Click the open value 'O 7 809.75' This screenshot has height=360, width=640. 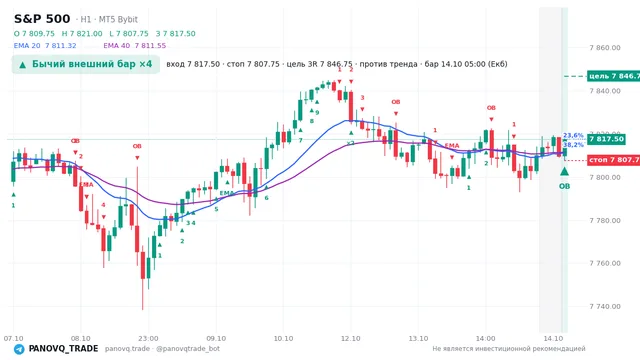[34, 33]
